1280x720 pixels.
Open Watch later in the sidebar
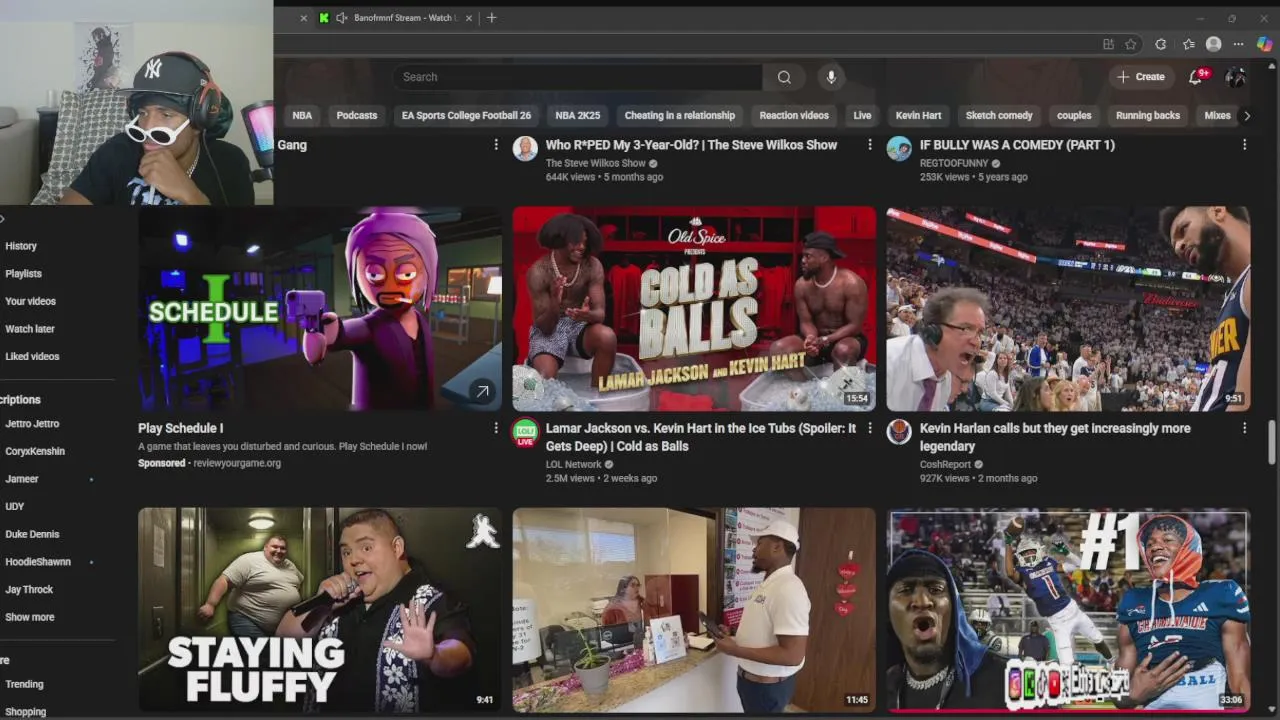pyautogui.click(x=30, y=329)
